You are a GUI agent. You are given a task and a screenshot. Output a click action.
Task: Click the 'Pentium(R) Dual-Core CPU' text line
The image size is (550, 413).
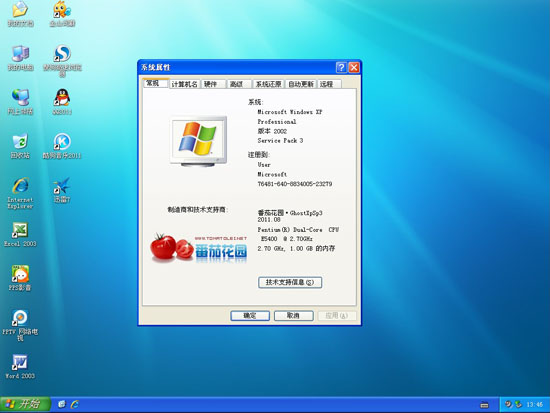pos(298,229)
